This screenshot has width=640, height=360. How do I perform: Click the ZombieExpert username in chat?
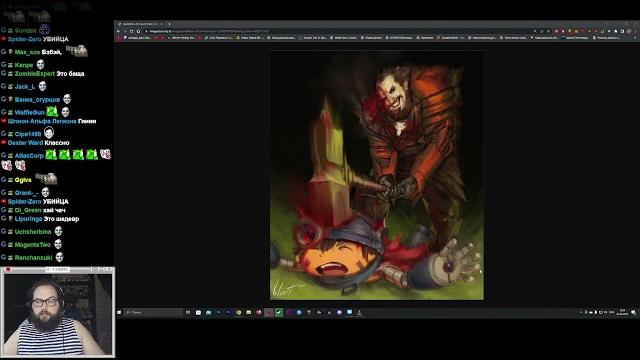(35, 74)
